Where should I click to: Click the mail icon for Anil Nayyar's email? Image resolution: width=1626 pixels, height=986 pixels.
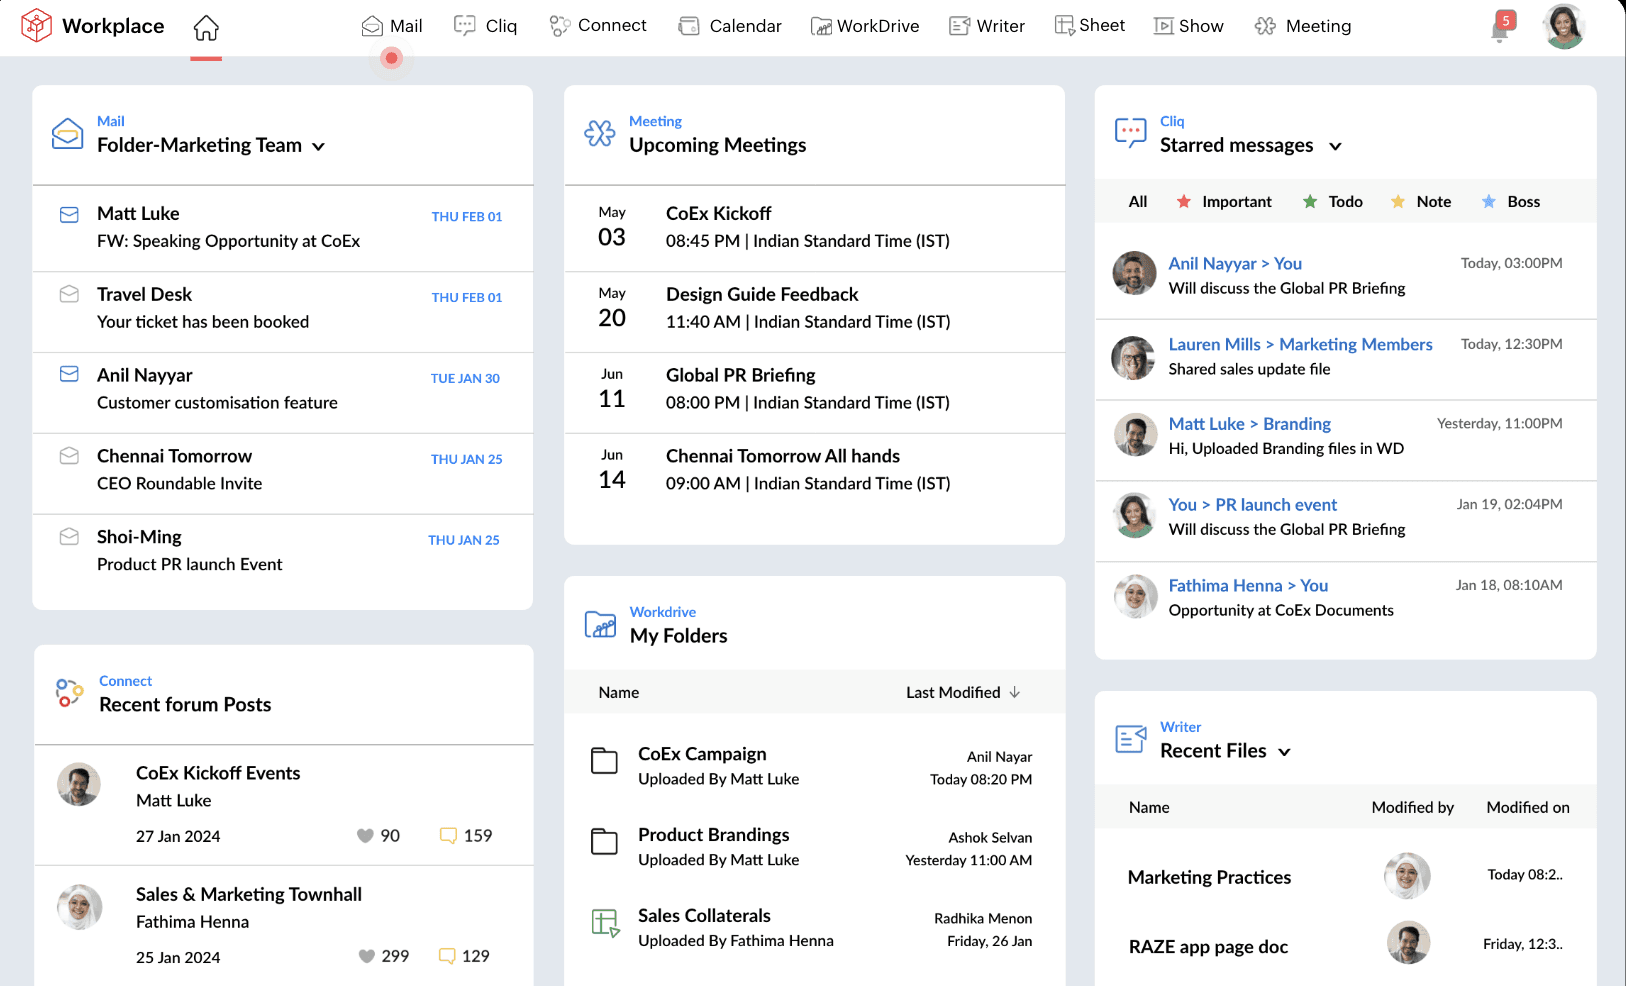click(69, 374)
